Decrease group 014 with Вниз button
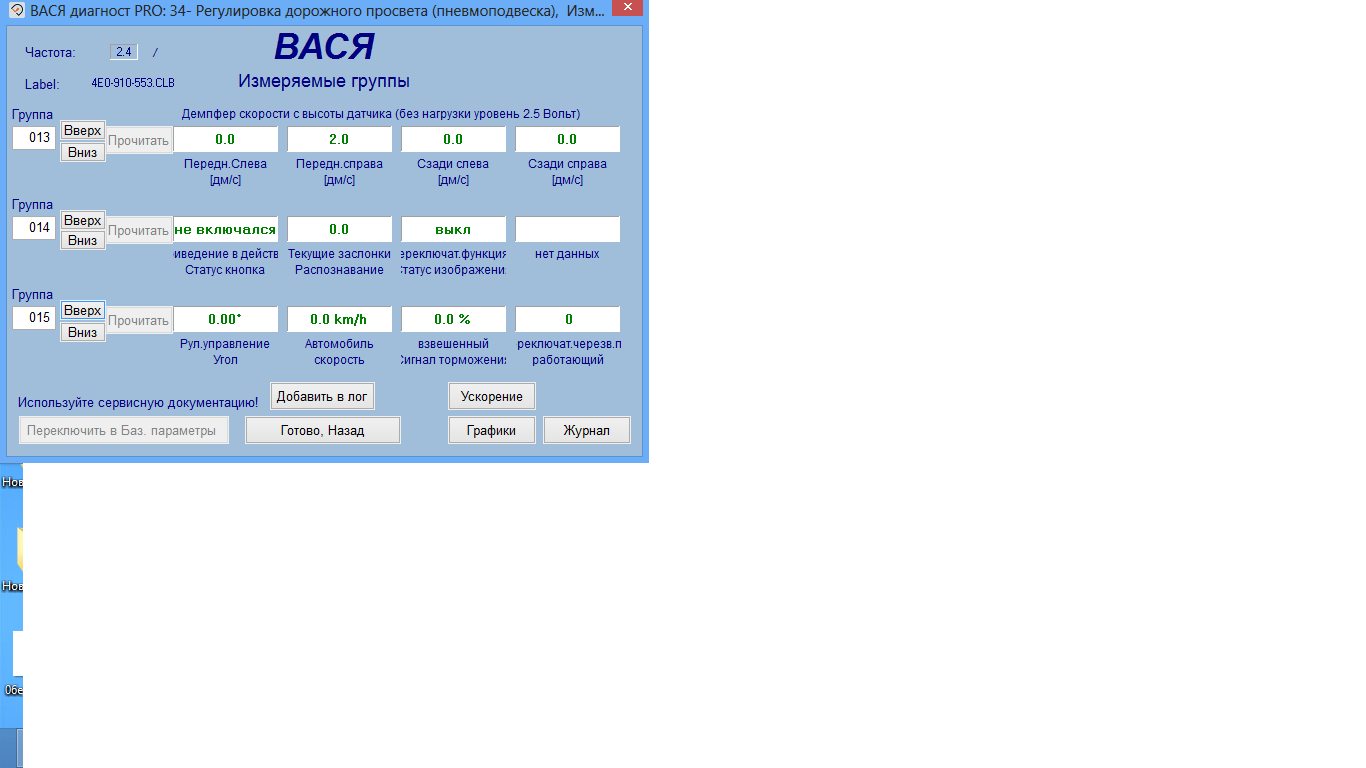 pos(82,240)
